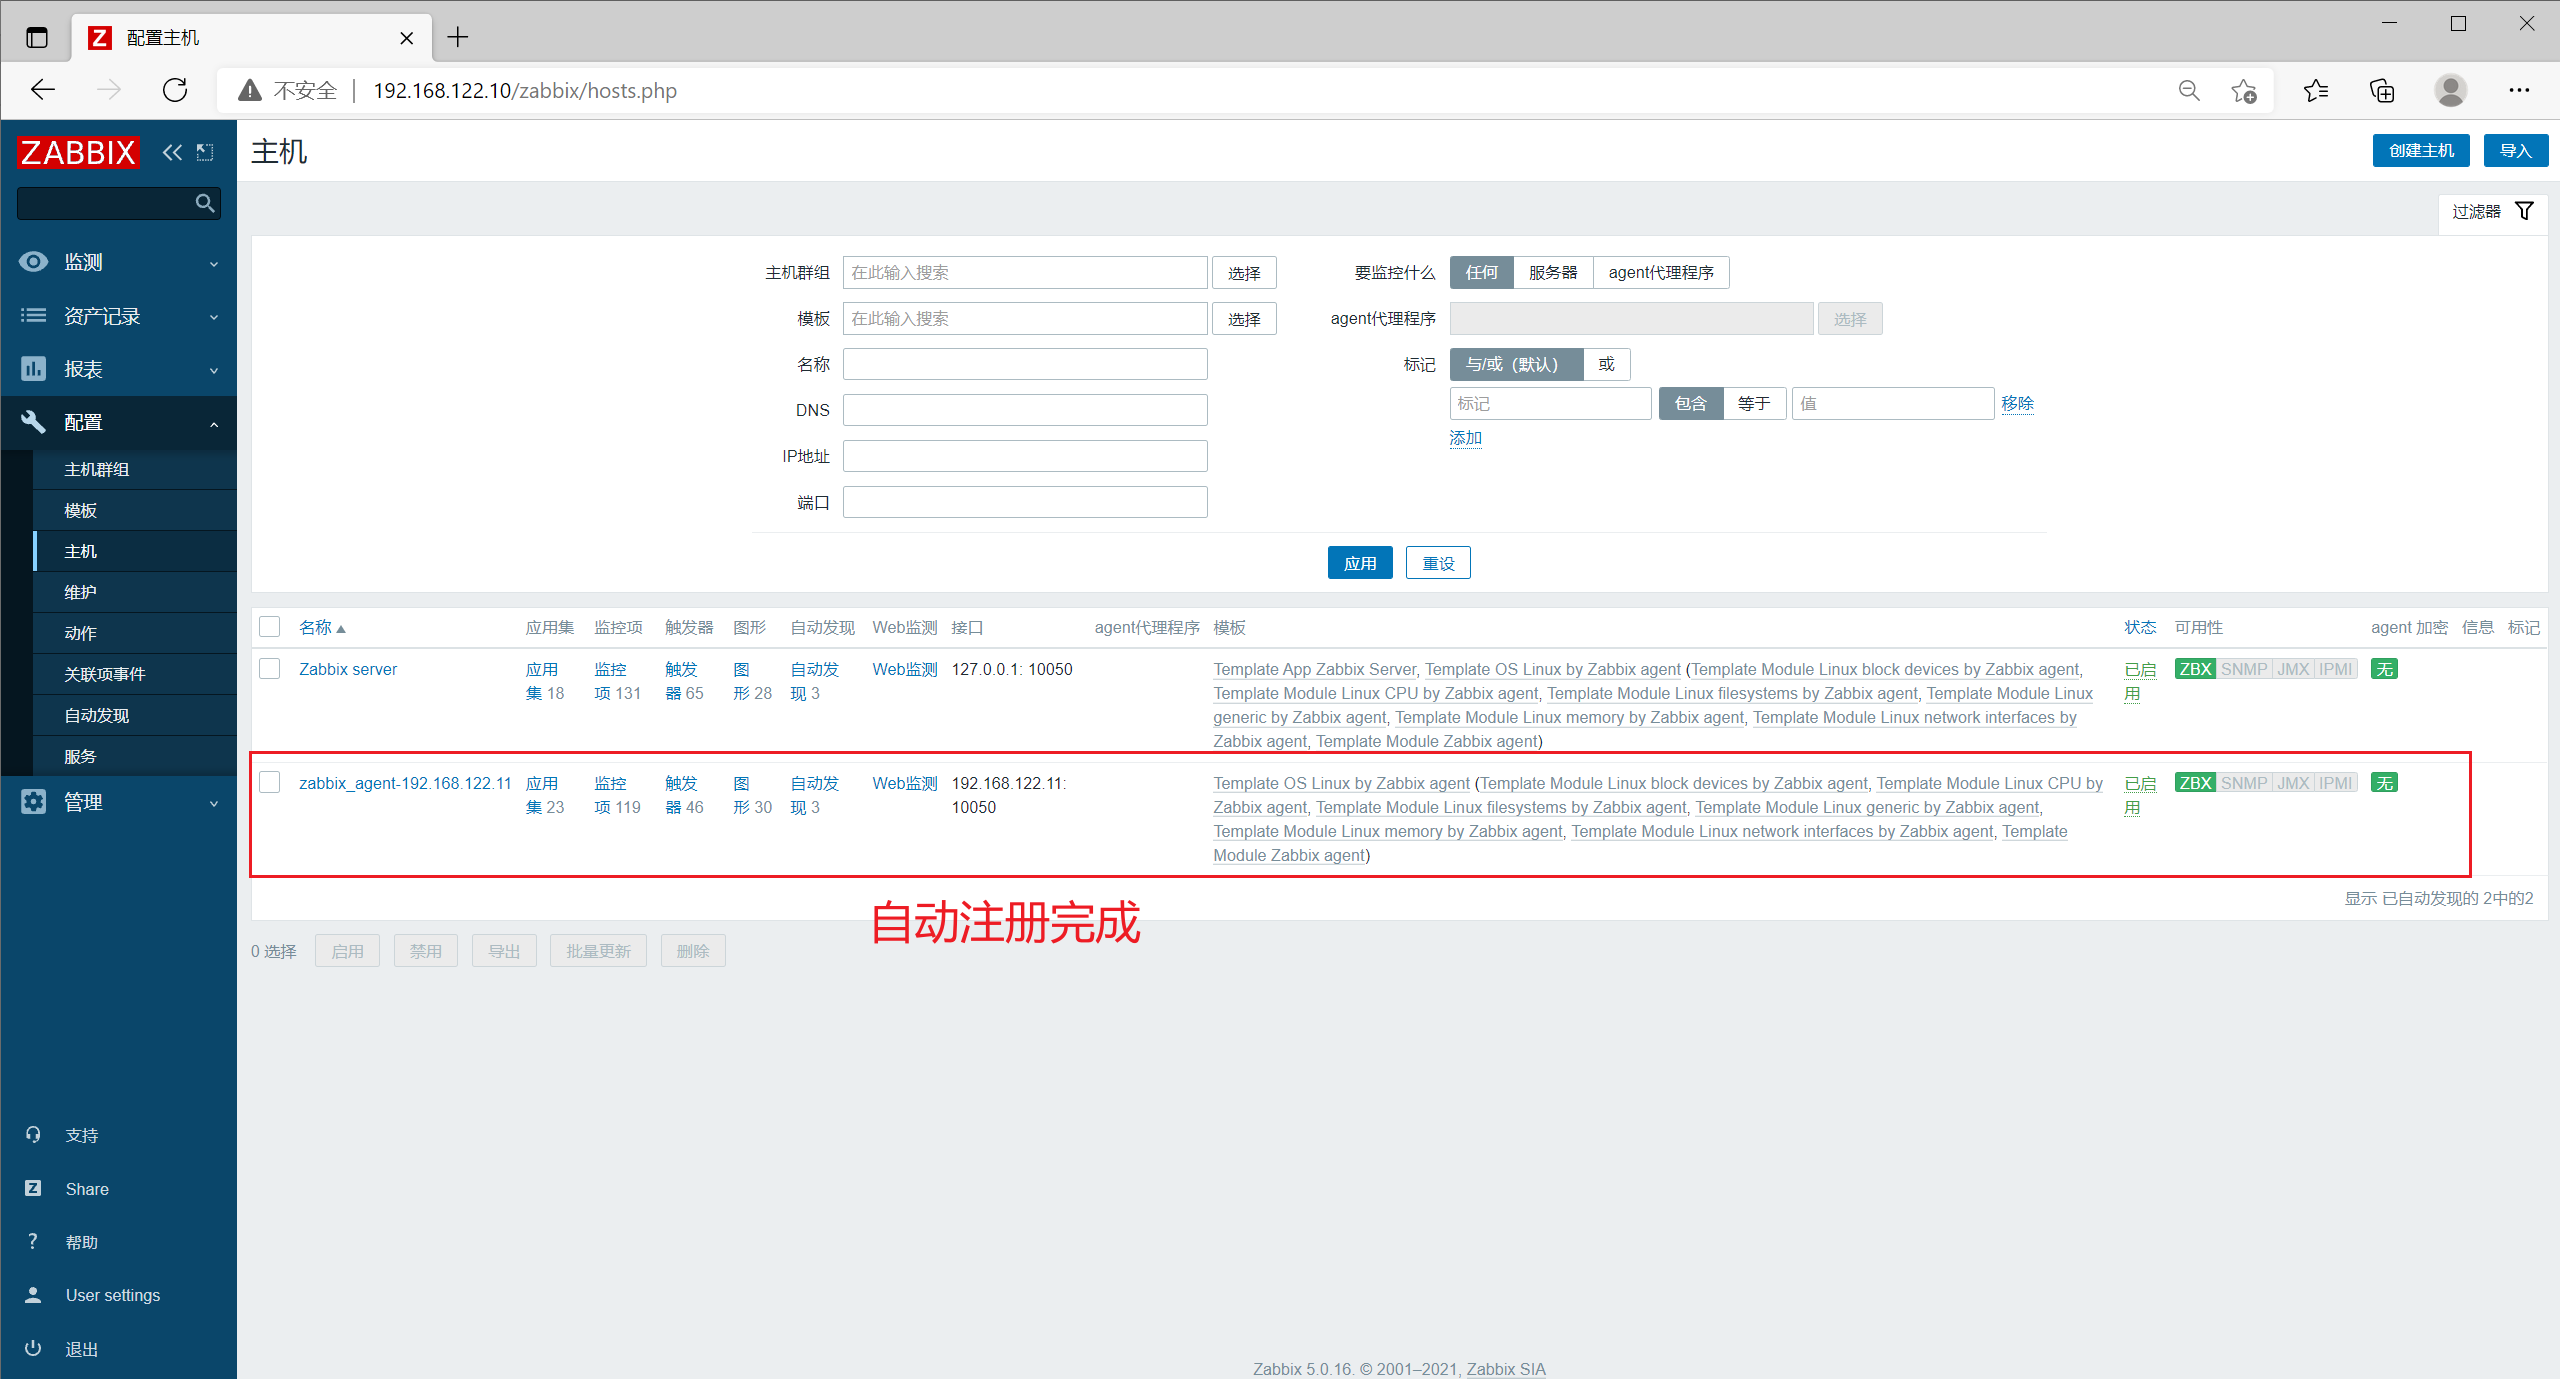
Task: Click the browser zoom magnifier icon
Action: point(2189,91)
